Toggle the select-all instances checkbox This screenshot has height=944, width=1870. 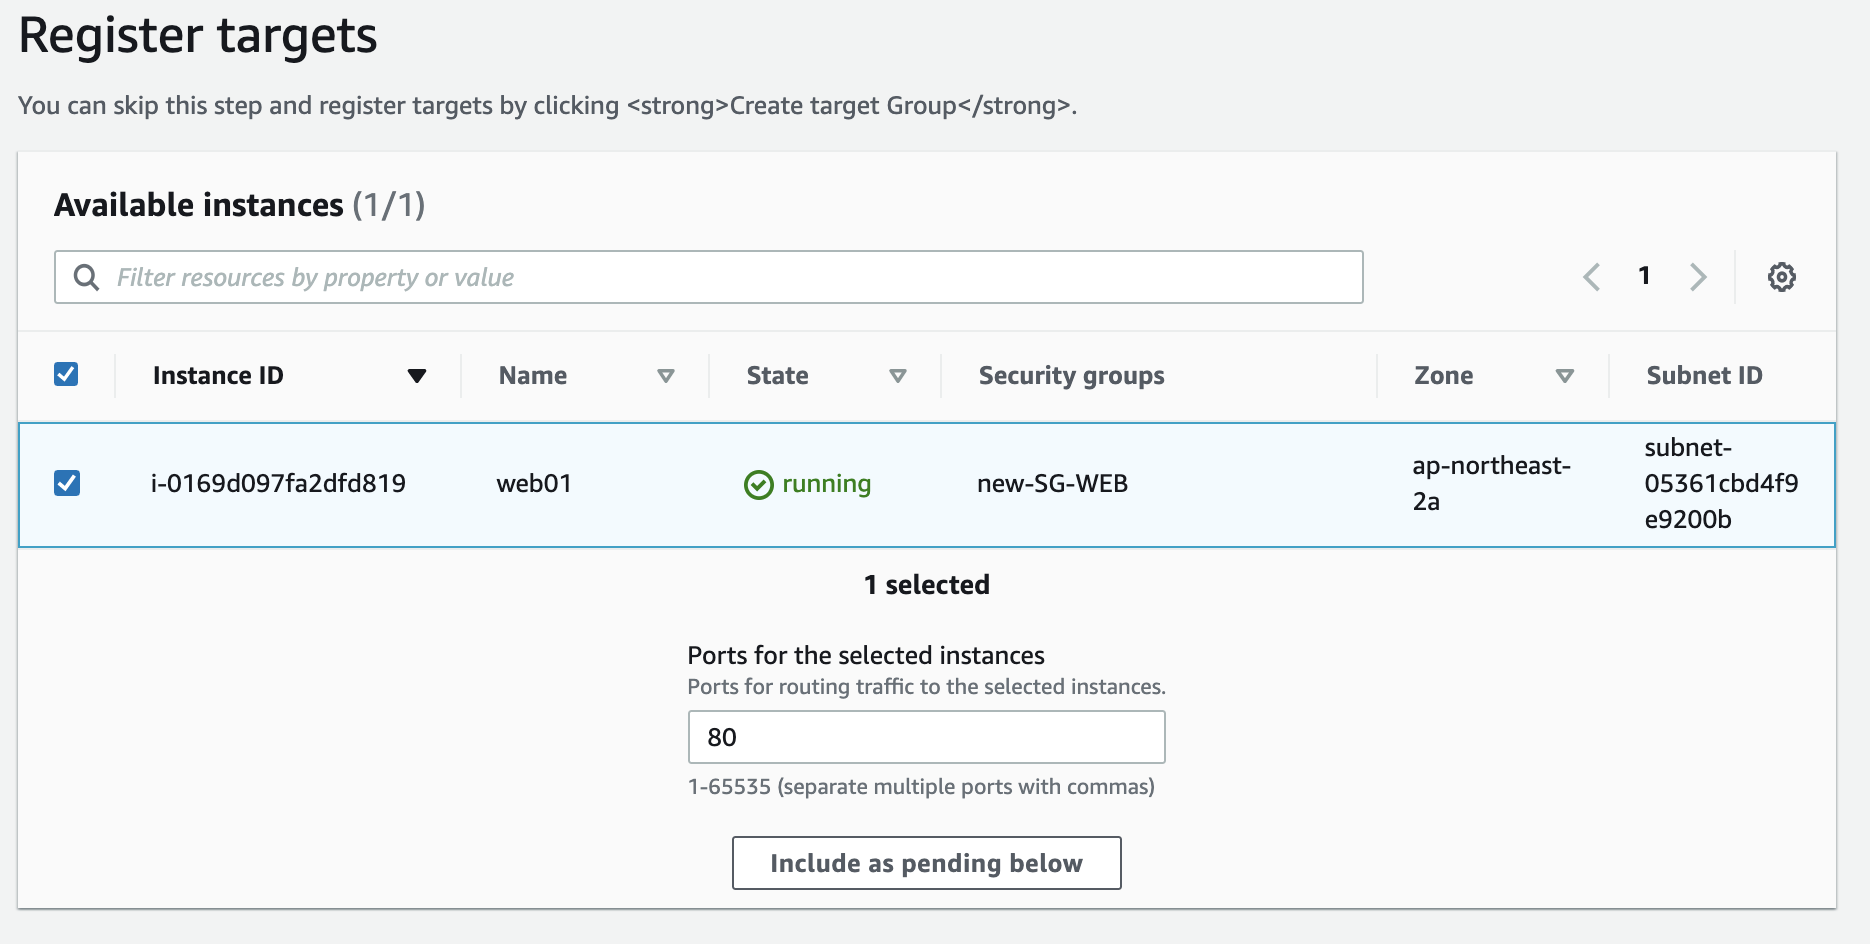(x=66, y=375)
